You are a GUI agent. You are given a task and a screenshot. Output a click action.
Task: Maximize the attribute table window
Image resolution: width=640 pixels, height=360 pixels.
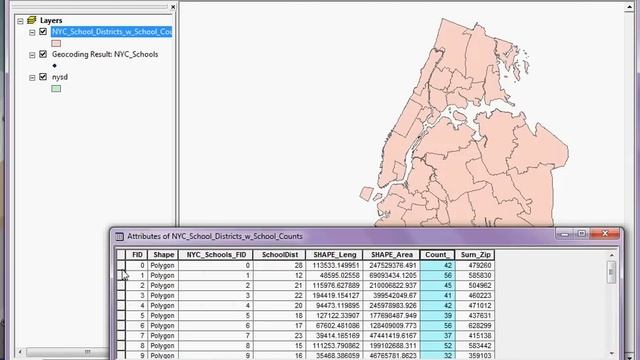[582, 234]
